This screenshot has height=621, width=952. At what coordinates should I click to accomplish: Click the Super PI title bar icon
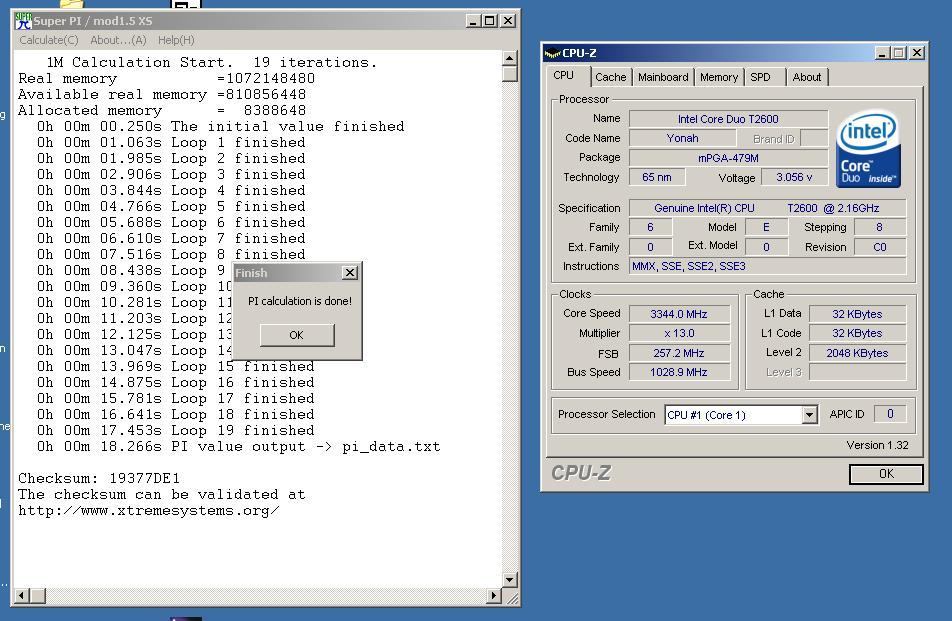tap(23, 21)
